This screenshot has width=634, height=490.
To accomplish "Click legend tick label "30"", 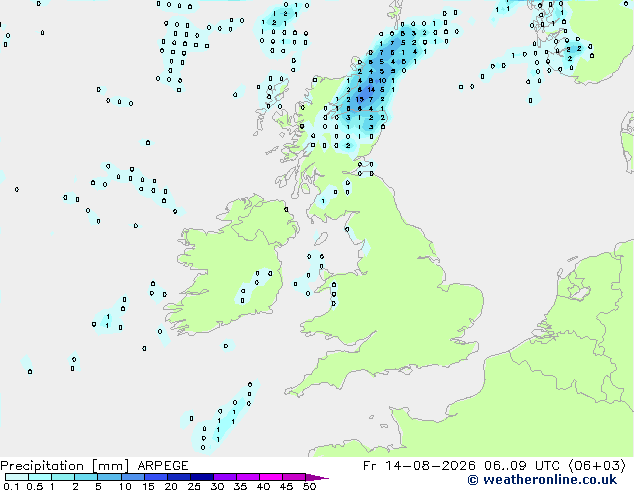I will [218, 486].
